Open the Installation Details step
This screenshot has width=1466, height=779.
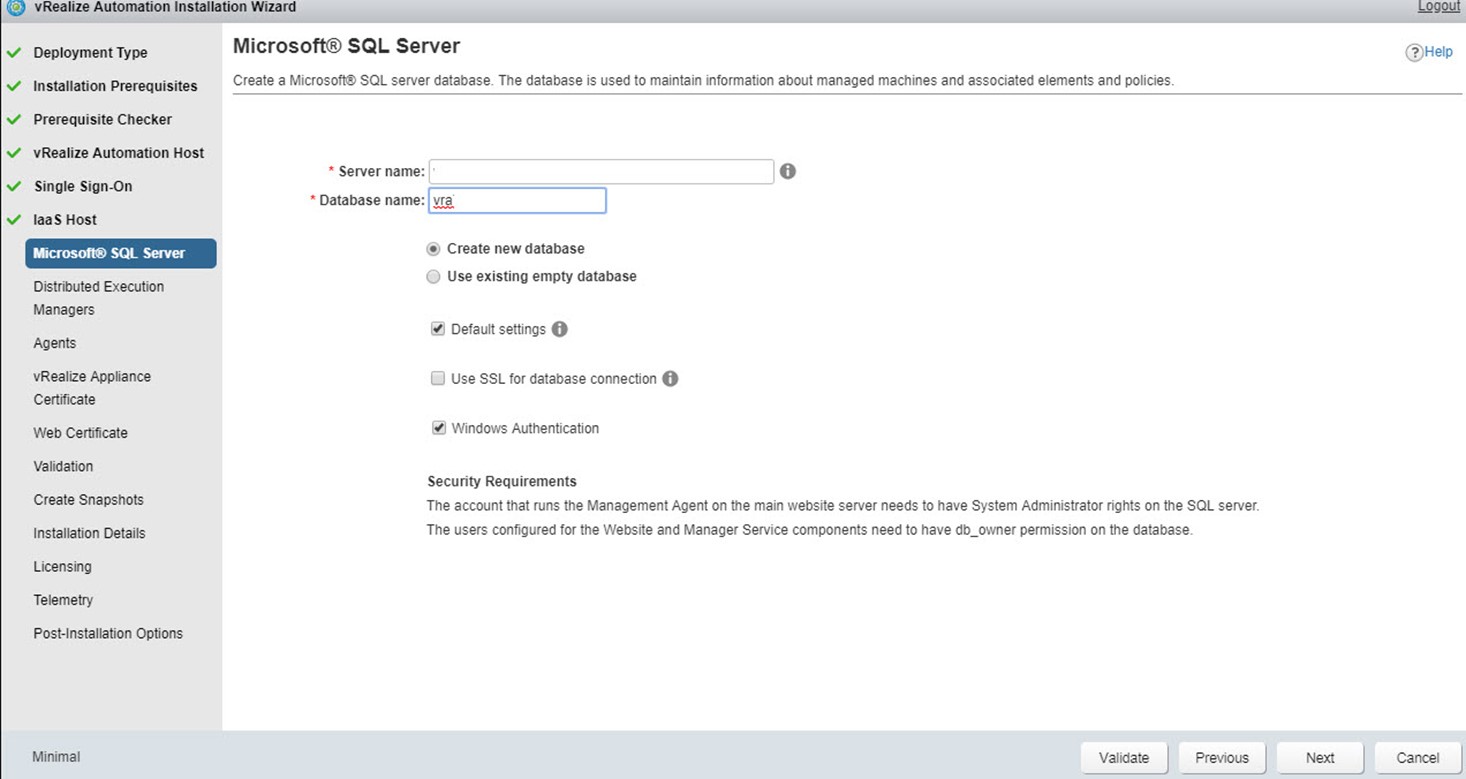tap(89, 533)
